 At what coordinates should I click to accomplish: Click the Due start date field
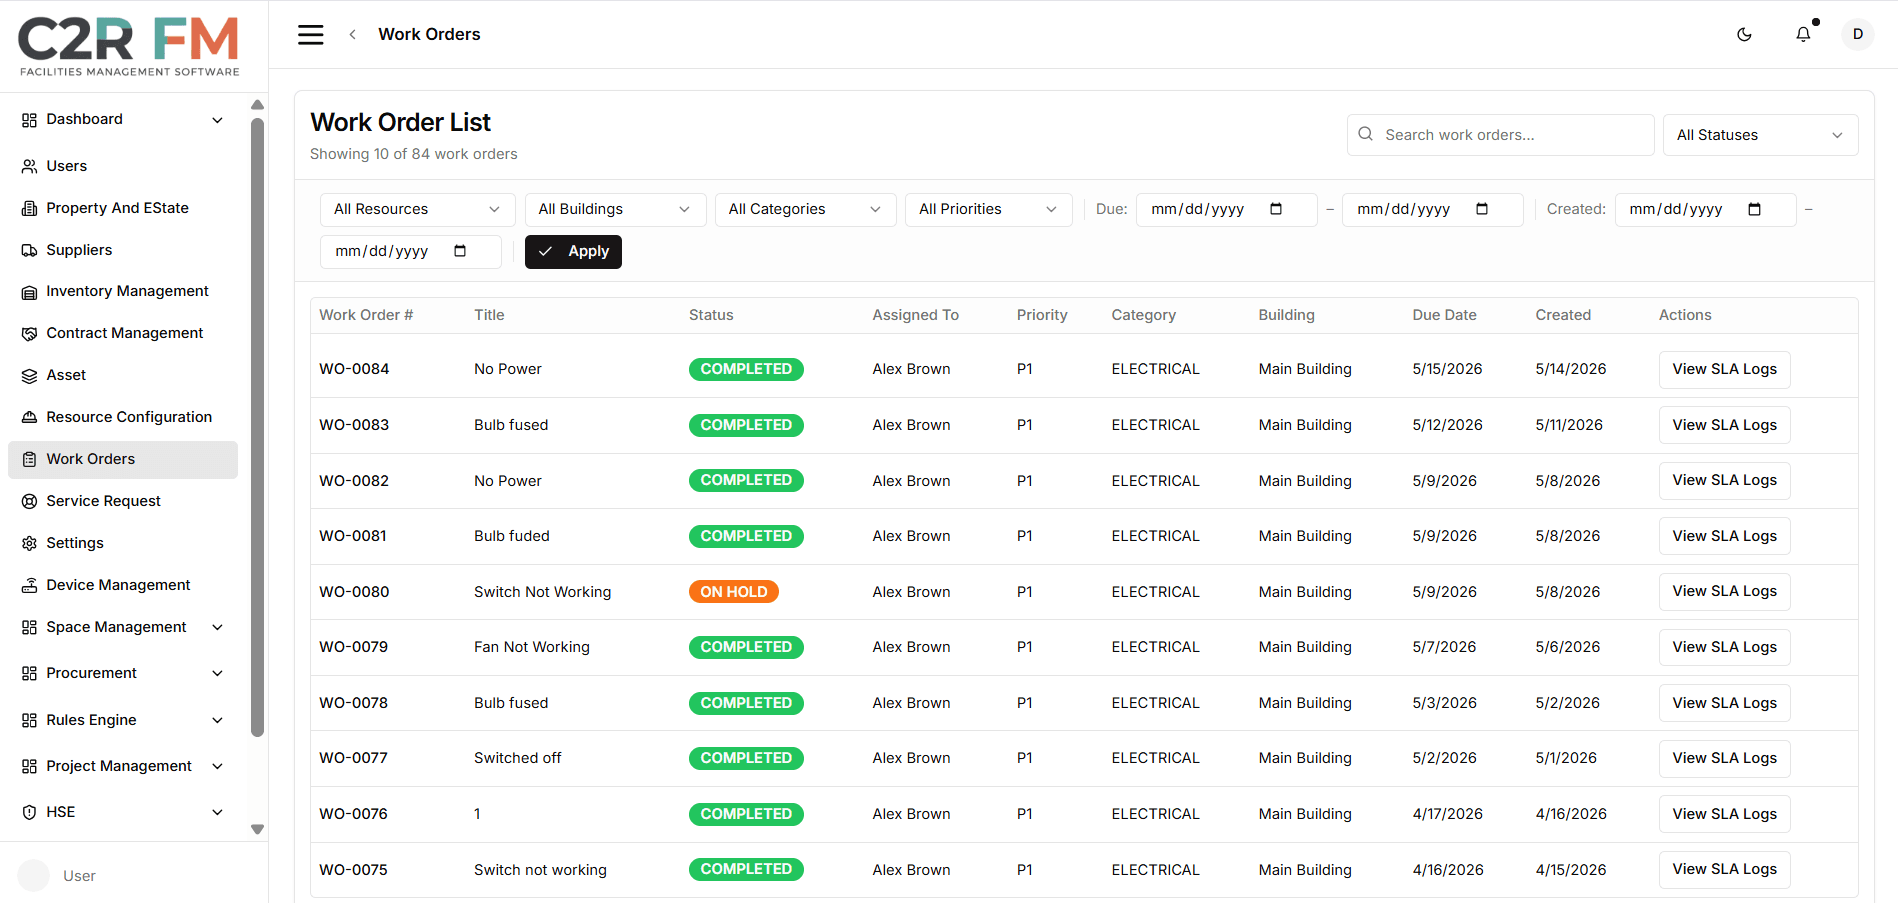tap(1226, 209)
